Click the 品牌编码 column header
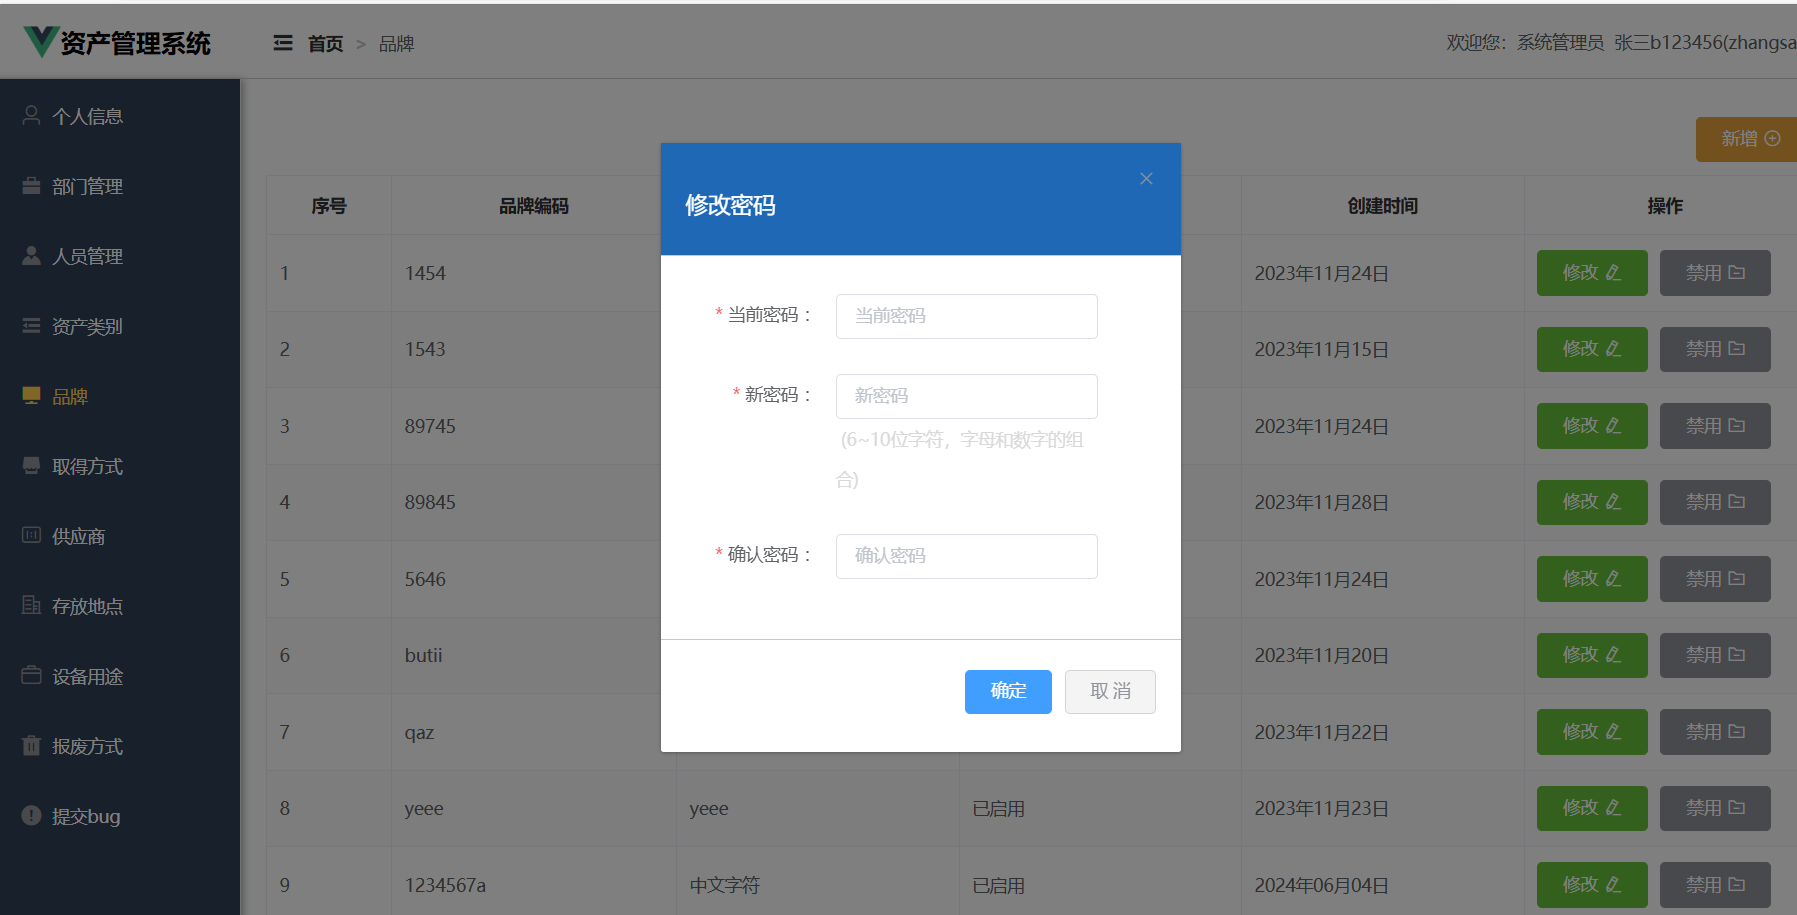Image resolution: width=1797 pixels, height=915 pixels. coord(534,206)
